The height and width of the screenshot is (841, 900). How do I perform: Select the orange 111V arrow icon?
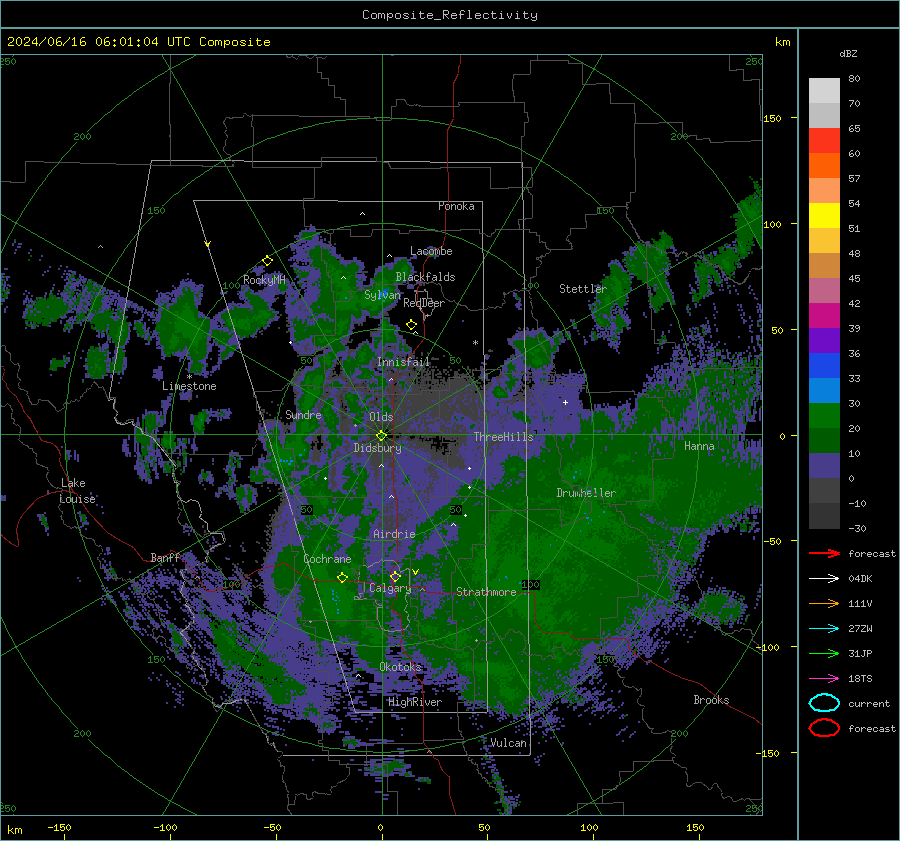tap(824, 603)
